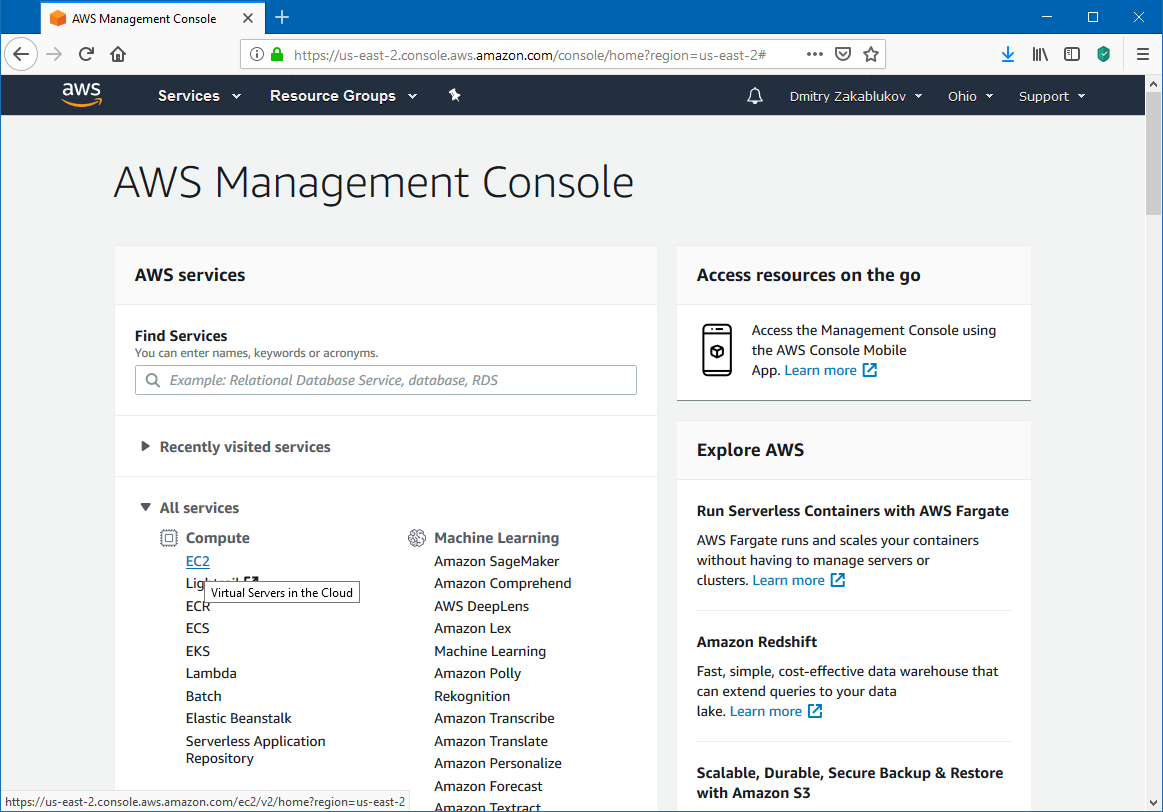Click Learn more under AWS Fargate

point(788,580)
